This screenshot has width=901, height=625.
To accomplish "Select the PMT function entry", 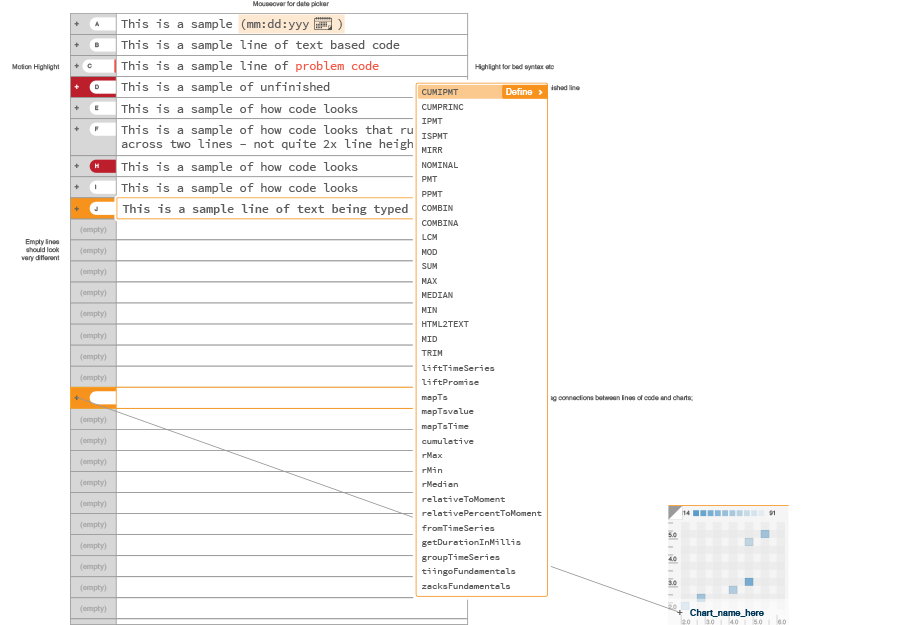I will (x=429, y=179).
